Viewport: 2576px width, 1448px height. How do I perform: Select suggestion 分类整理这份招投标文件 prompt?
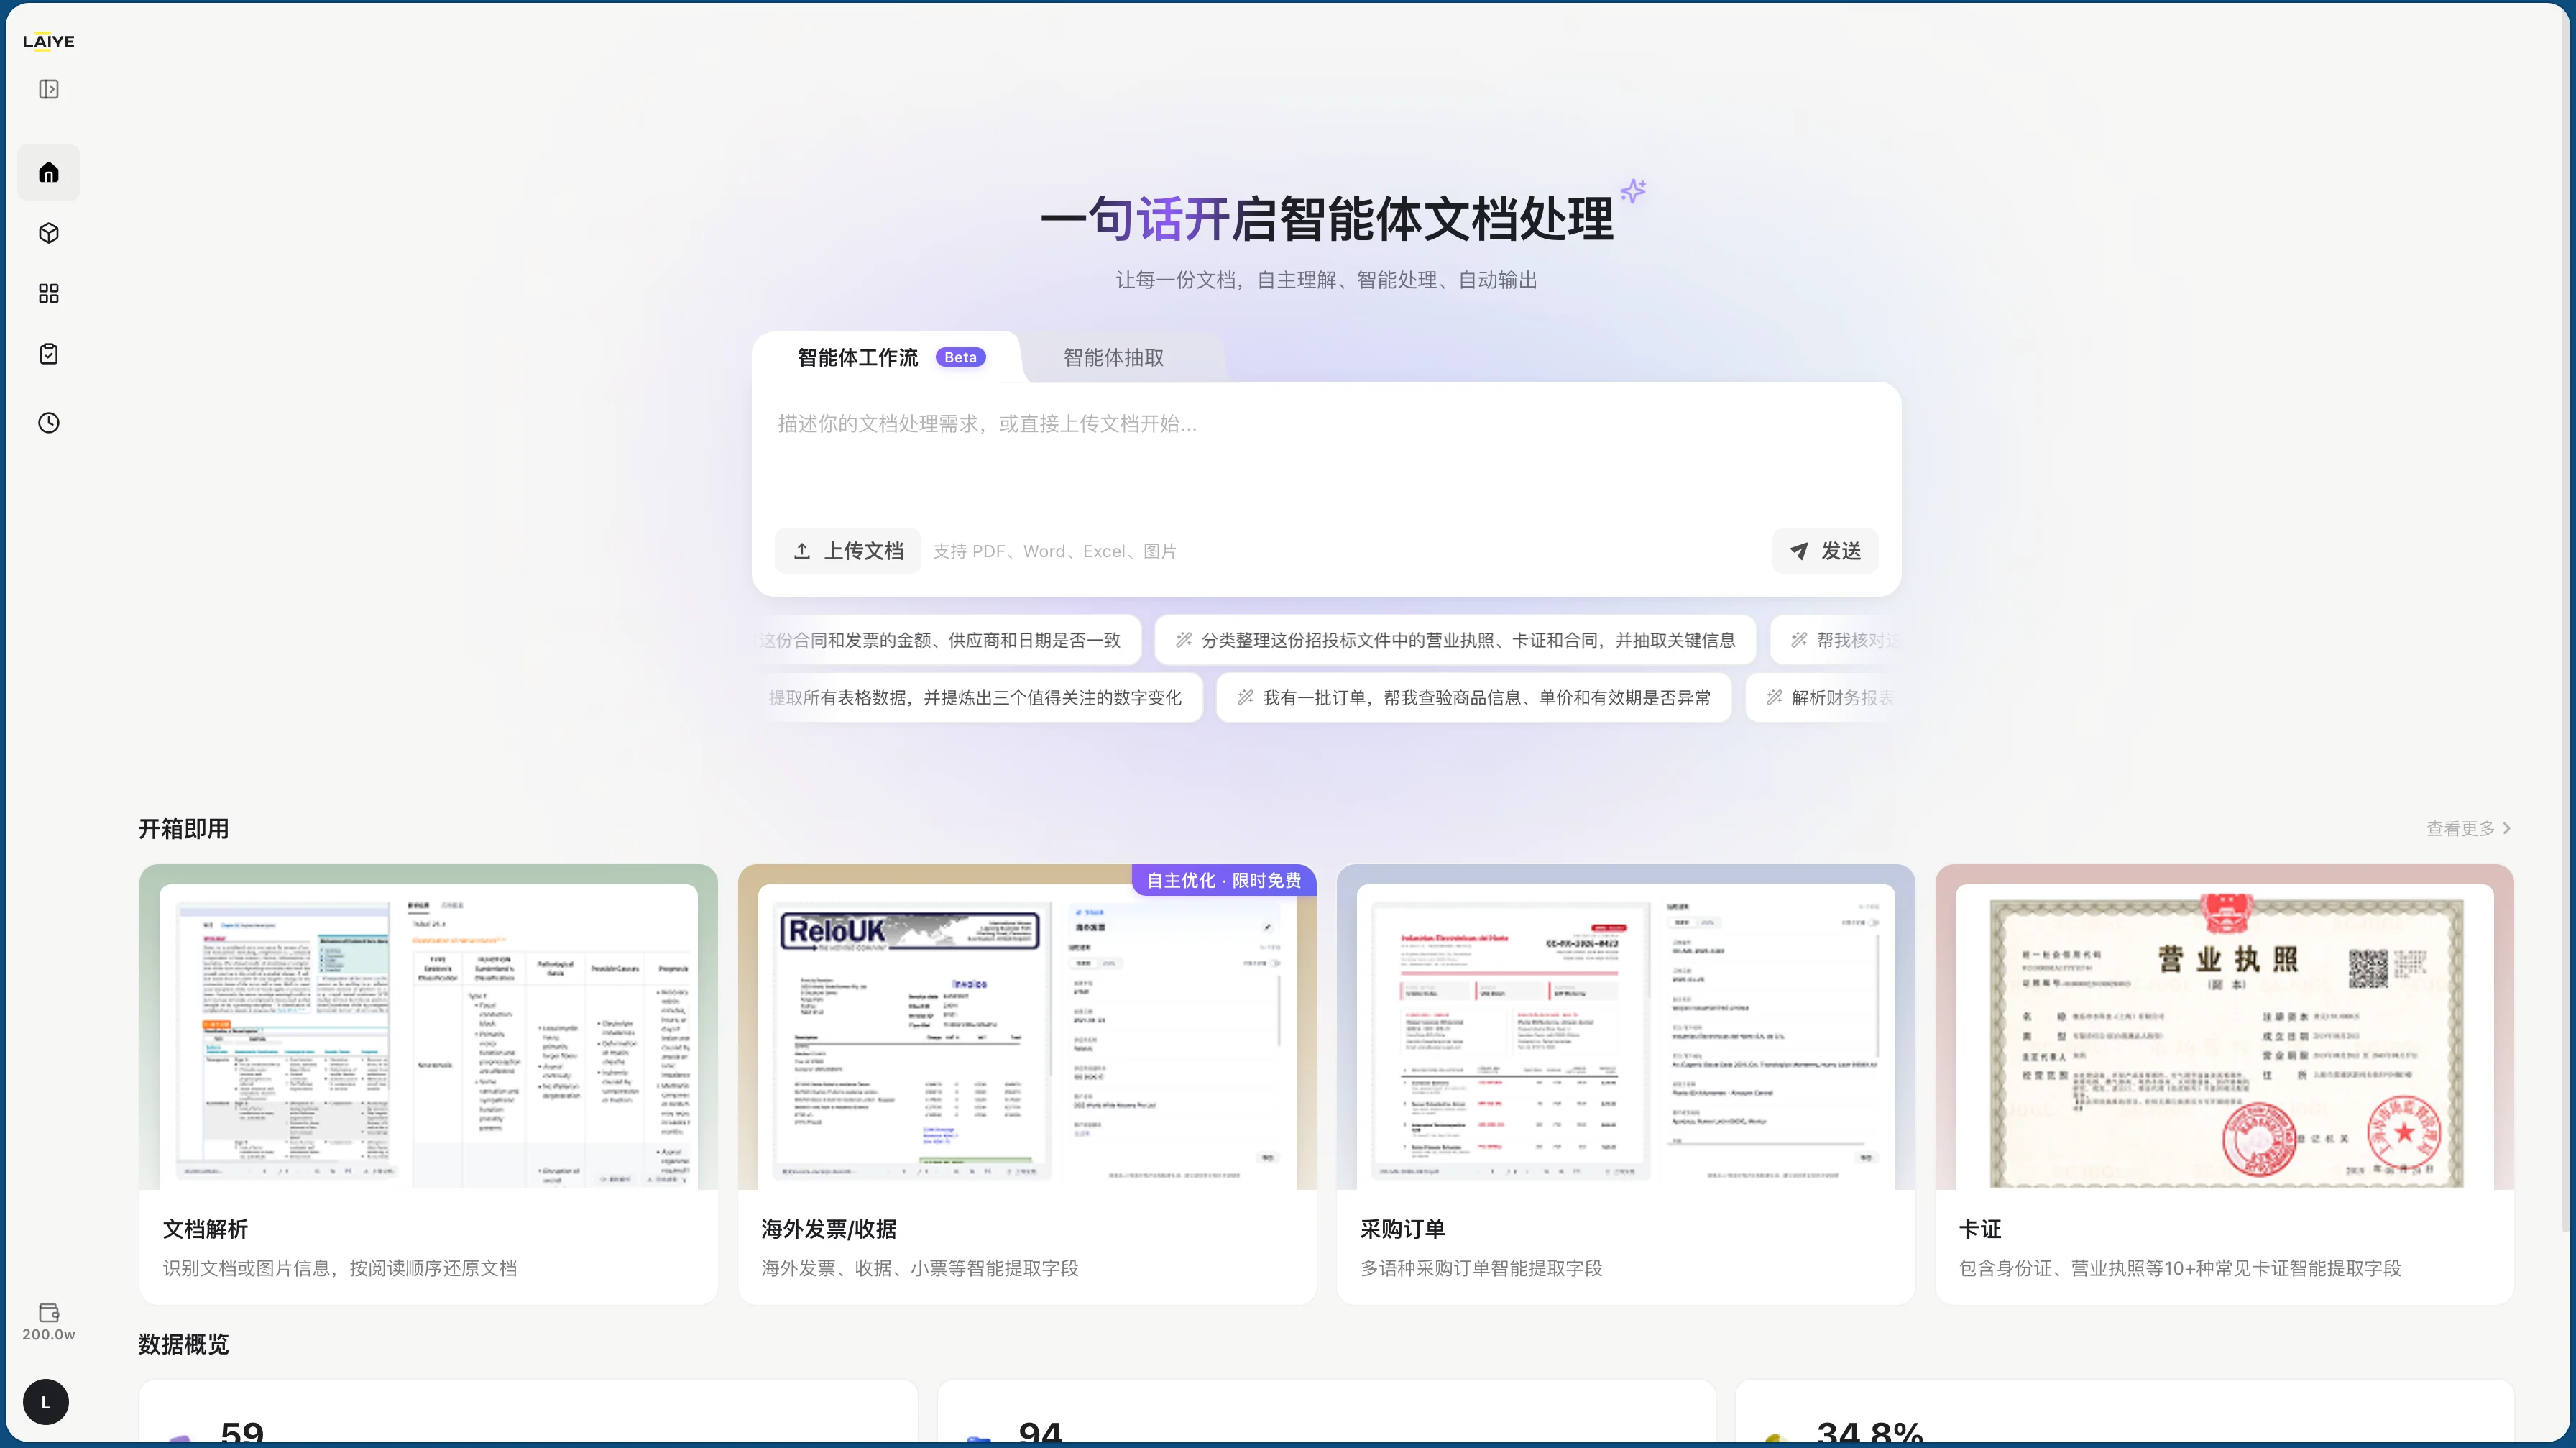1455,640
